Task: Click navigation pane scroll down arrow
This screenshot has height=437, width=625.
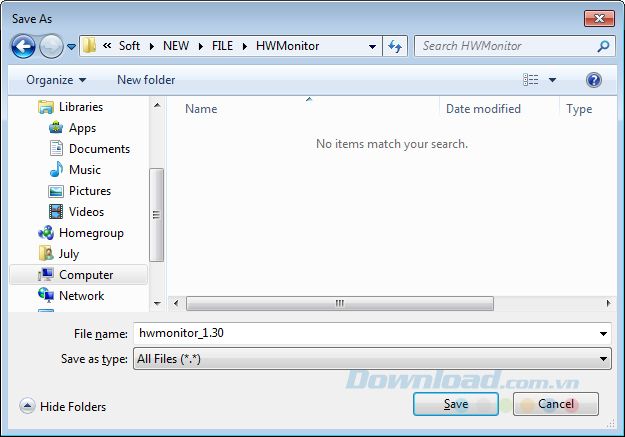Action: 157,304
